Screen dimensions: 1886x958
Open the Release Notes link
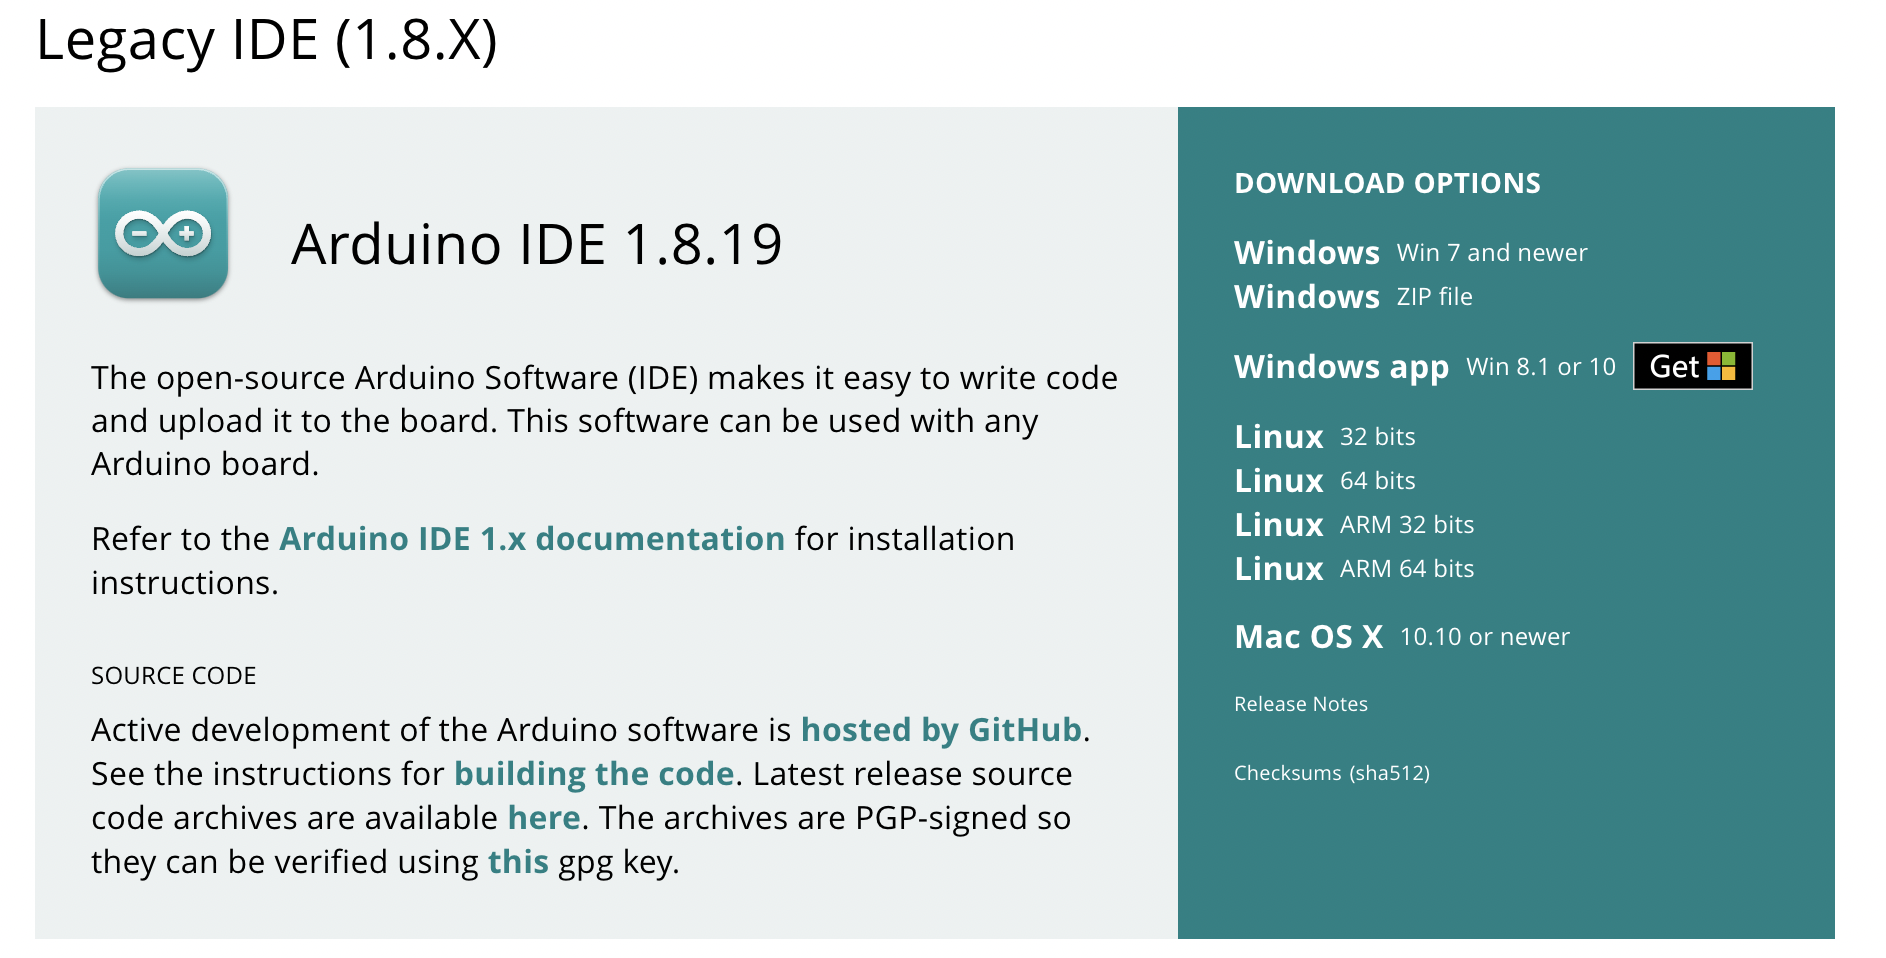(x=1300, y=704)
